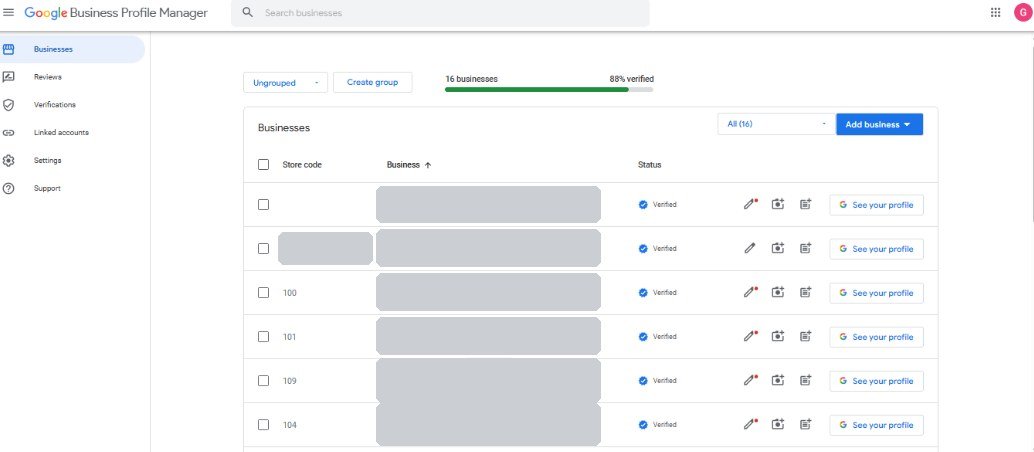Edit profile pencil for store 104
Image resolution: width=1034 pixels, height=452 pixels.
(750, 425)
